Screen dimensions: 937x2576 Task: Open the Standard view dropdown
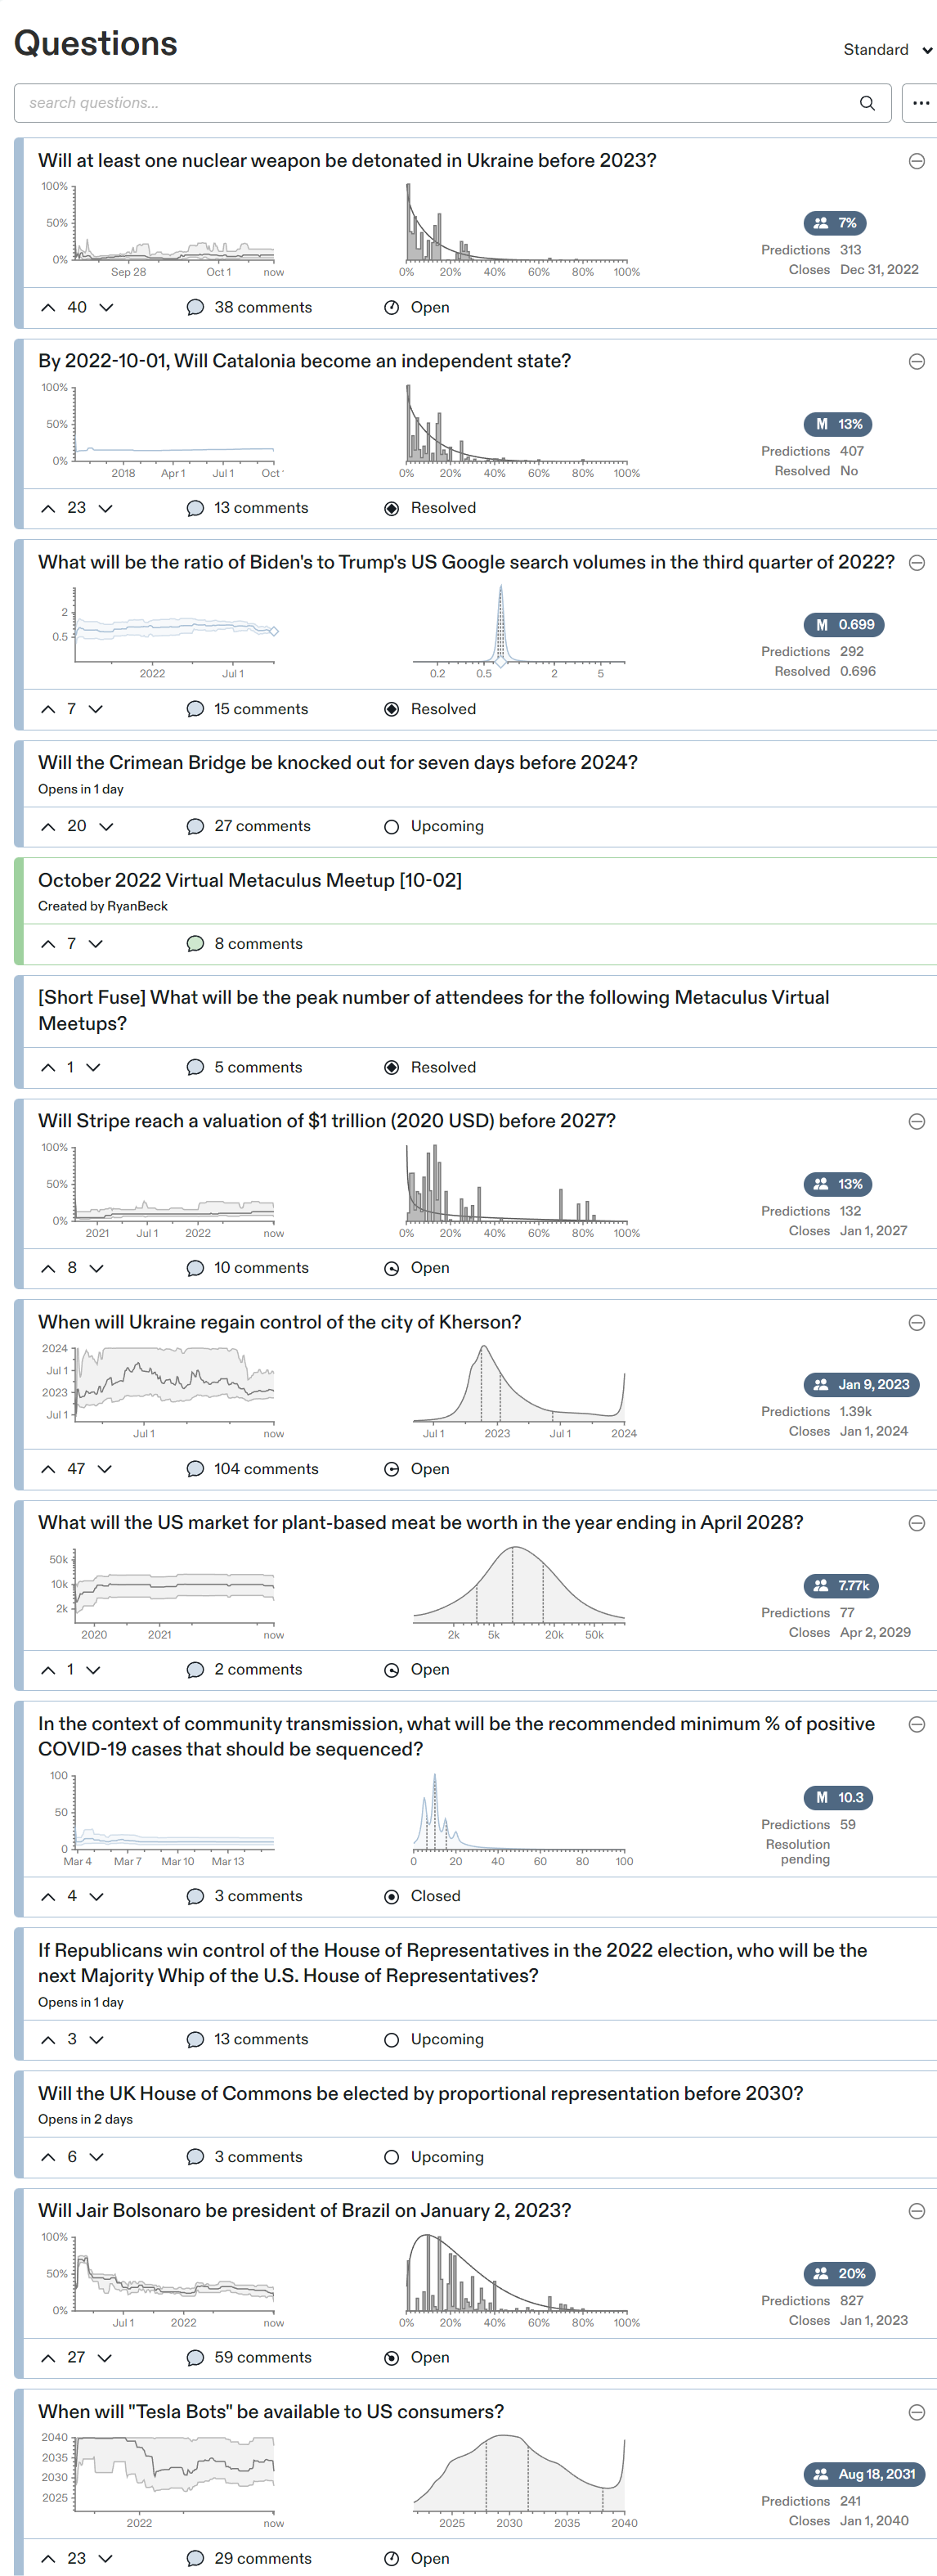[887, 50]
